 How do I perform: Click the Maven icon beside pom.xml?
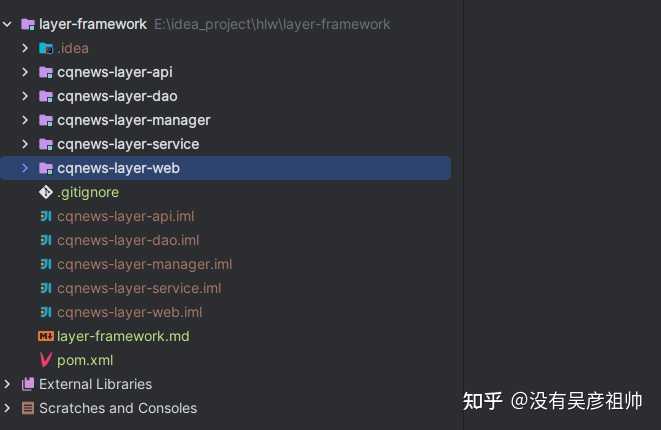[46, 360]
